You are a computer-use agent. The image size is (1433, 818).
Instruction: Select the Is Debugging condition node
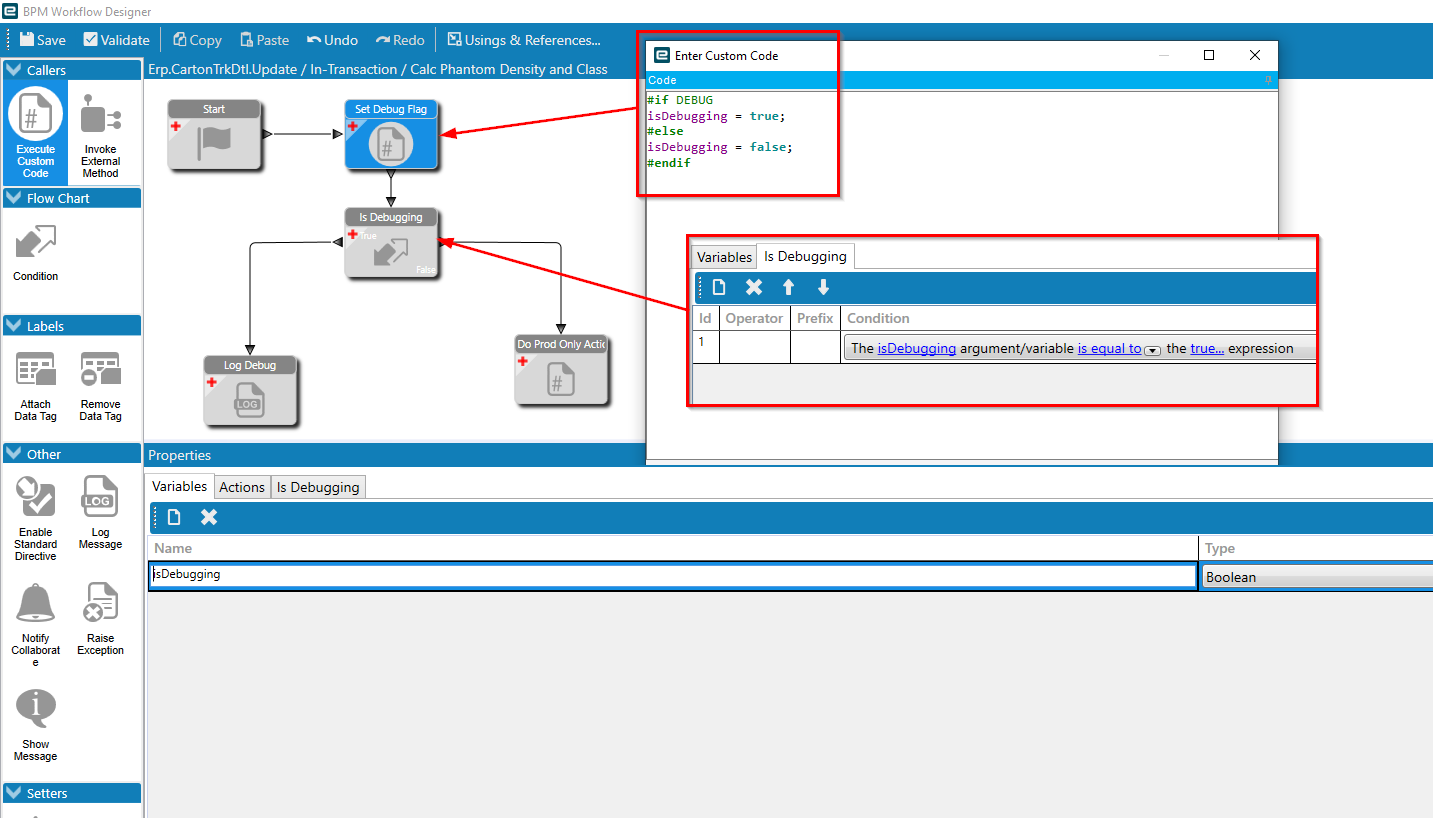pos(391,243)
